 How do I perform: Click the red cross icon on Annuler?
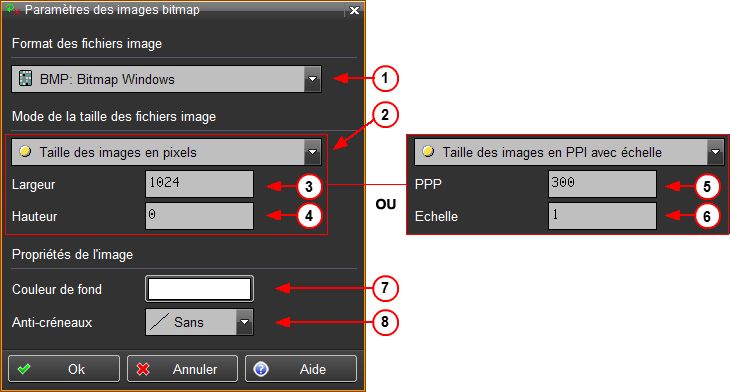pyautogui.click(x=143, y=369)
